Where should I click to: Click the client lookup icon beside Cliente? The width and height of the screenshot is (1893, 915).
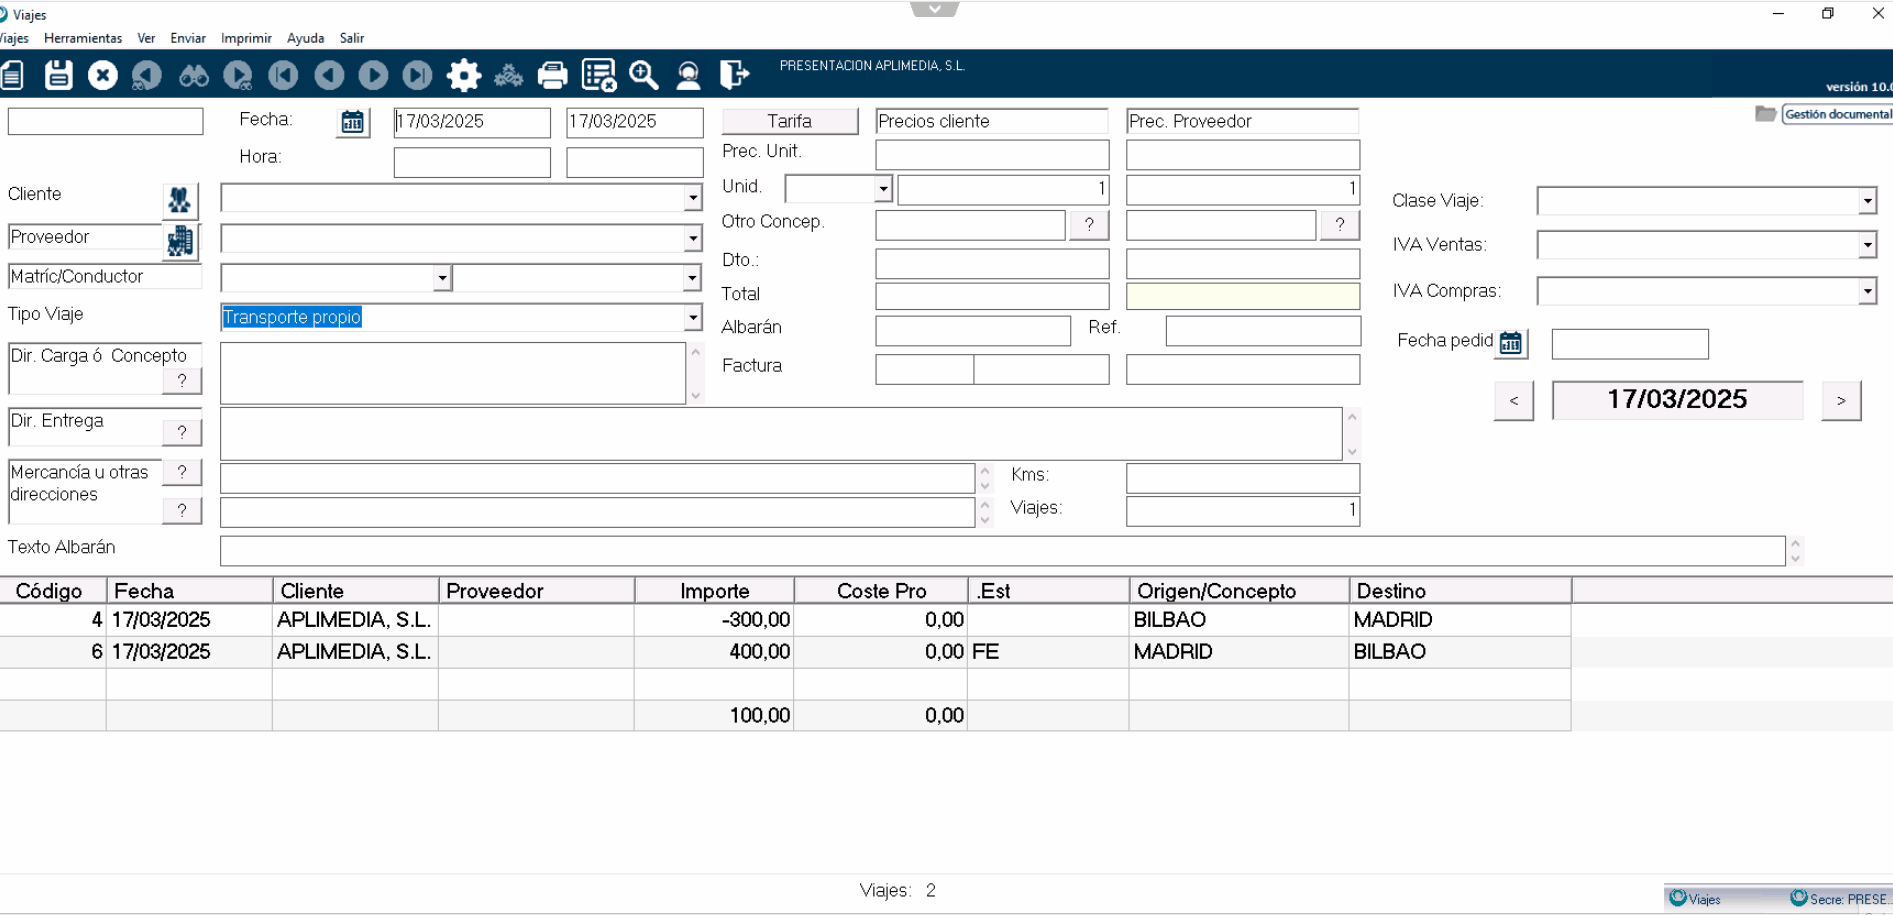tap(180, 200)
